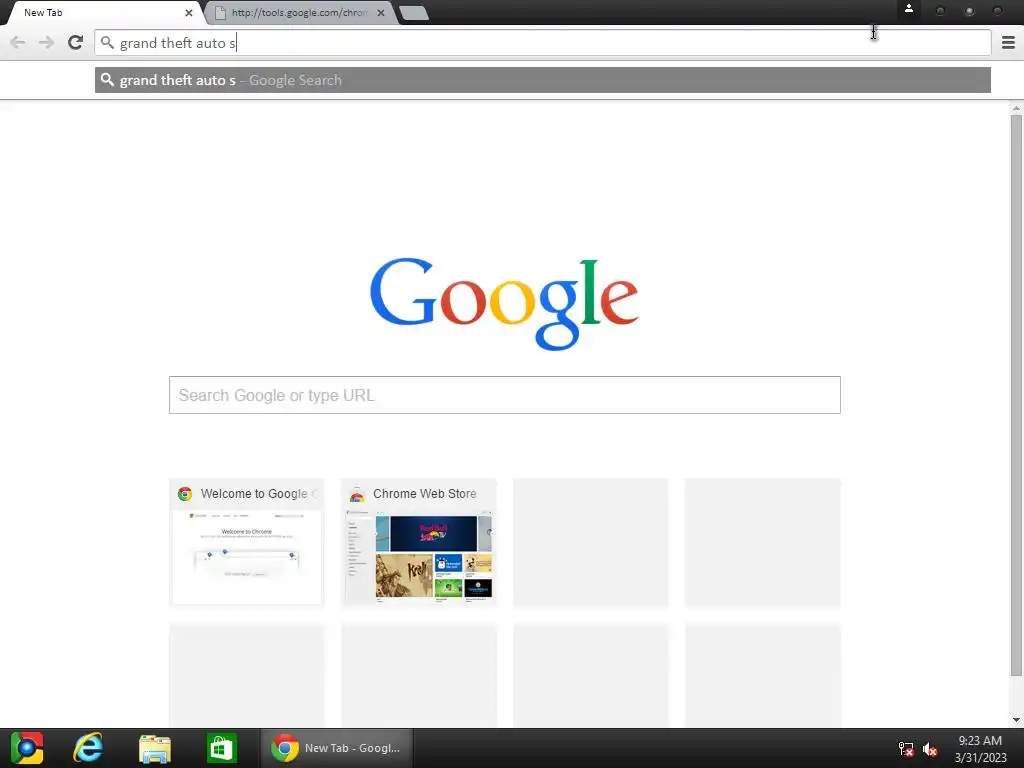The width and height of the screenshot is (1024, 768).
Task: Open the Welcome to Google Chrome thumbnail
Action: click(x=247, y=543)
